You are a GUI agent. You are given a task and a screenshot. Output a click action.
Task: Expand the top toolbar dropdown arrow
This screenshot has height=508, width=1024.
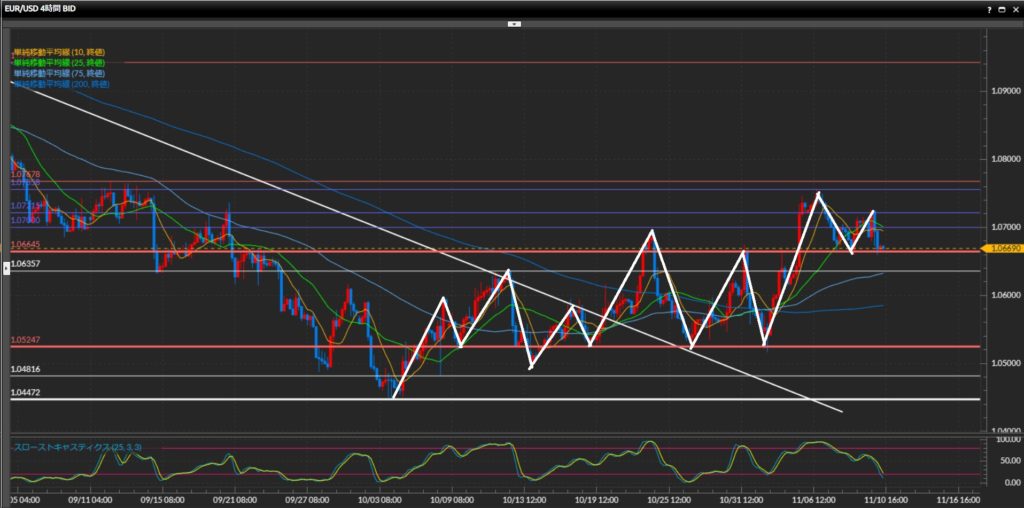tap(512, 23)
